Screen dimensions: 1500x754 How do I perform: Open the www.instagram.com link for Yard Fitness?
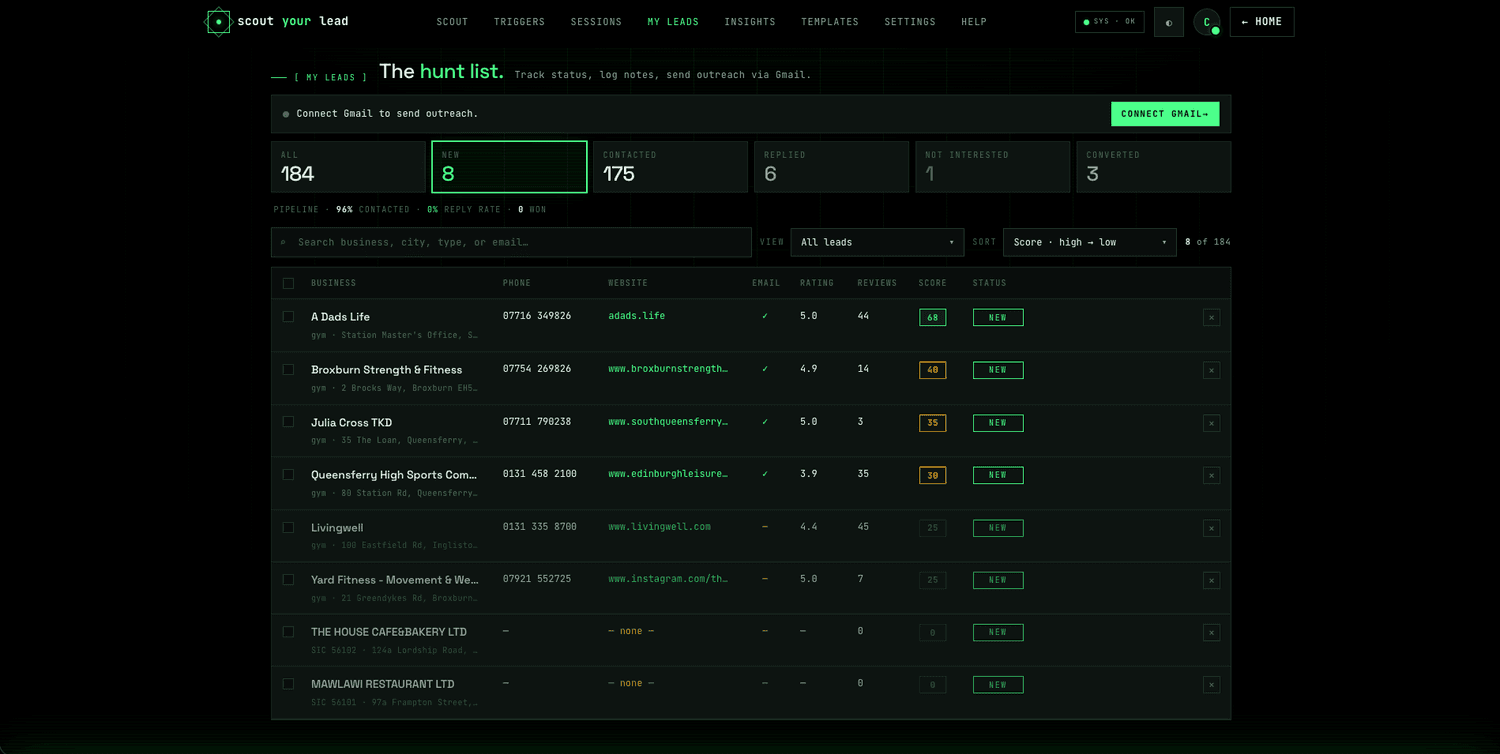coord(668,579)
